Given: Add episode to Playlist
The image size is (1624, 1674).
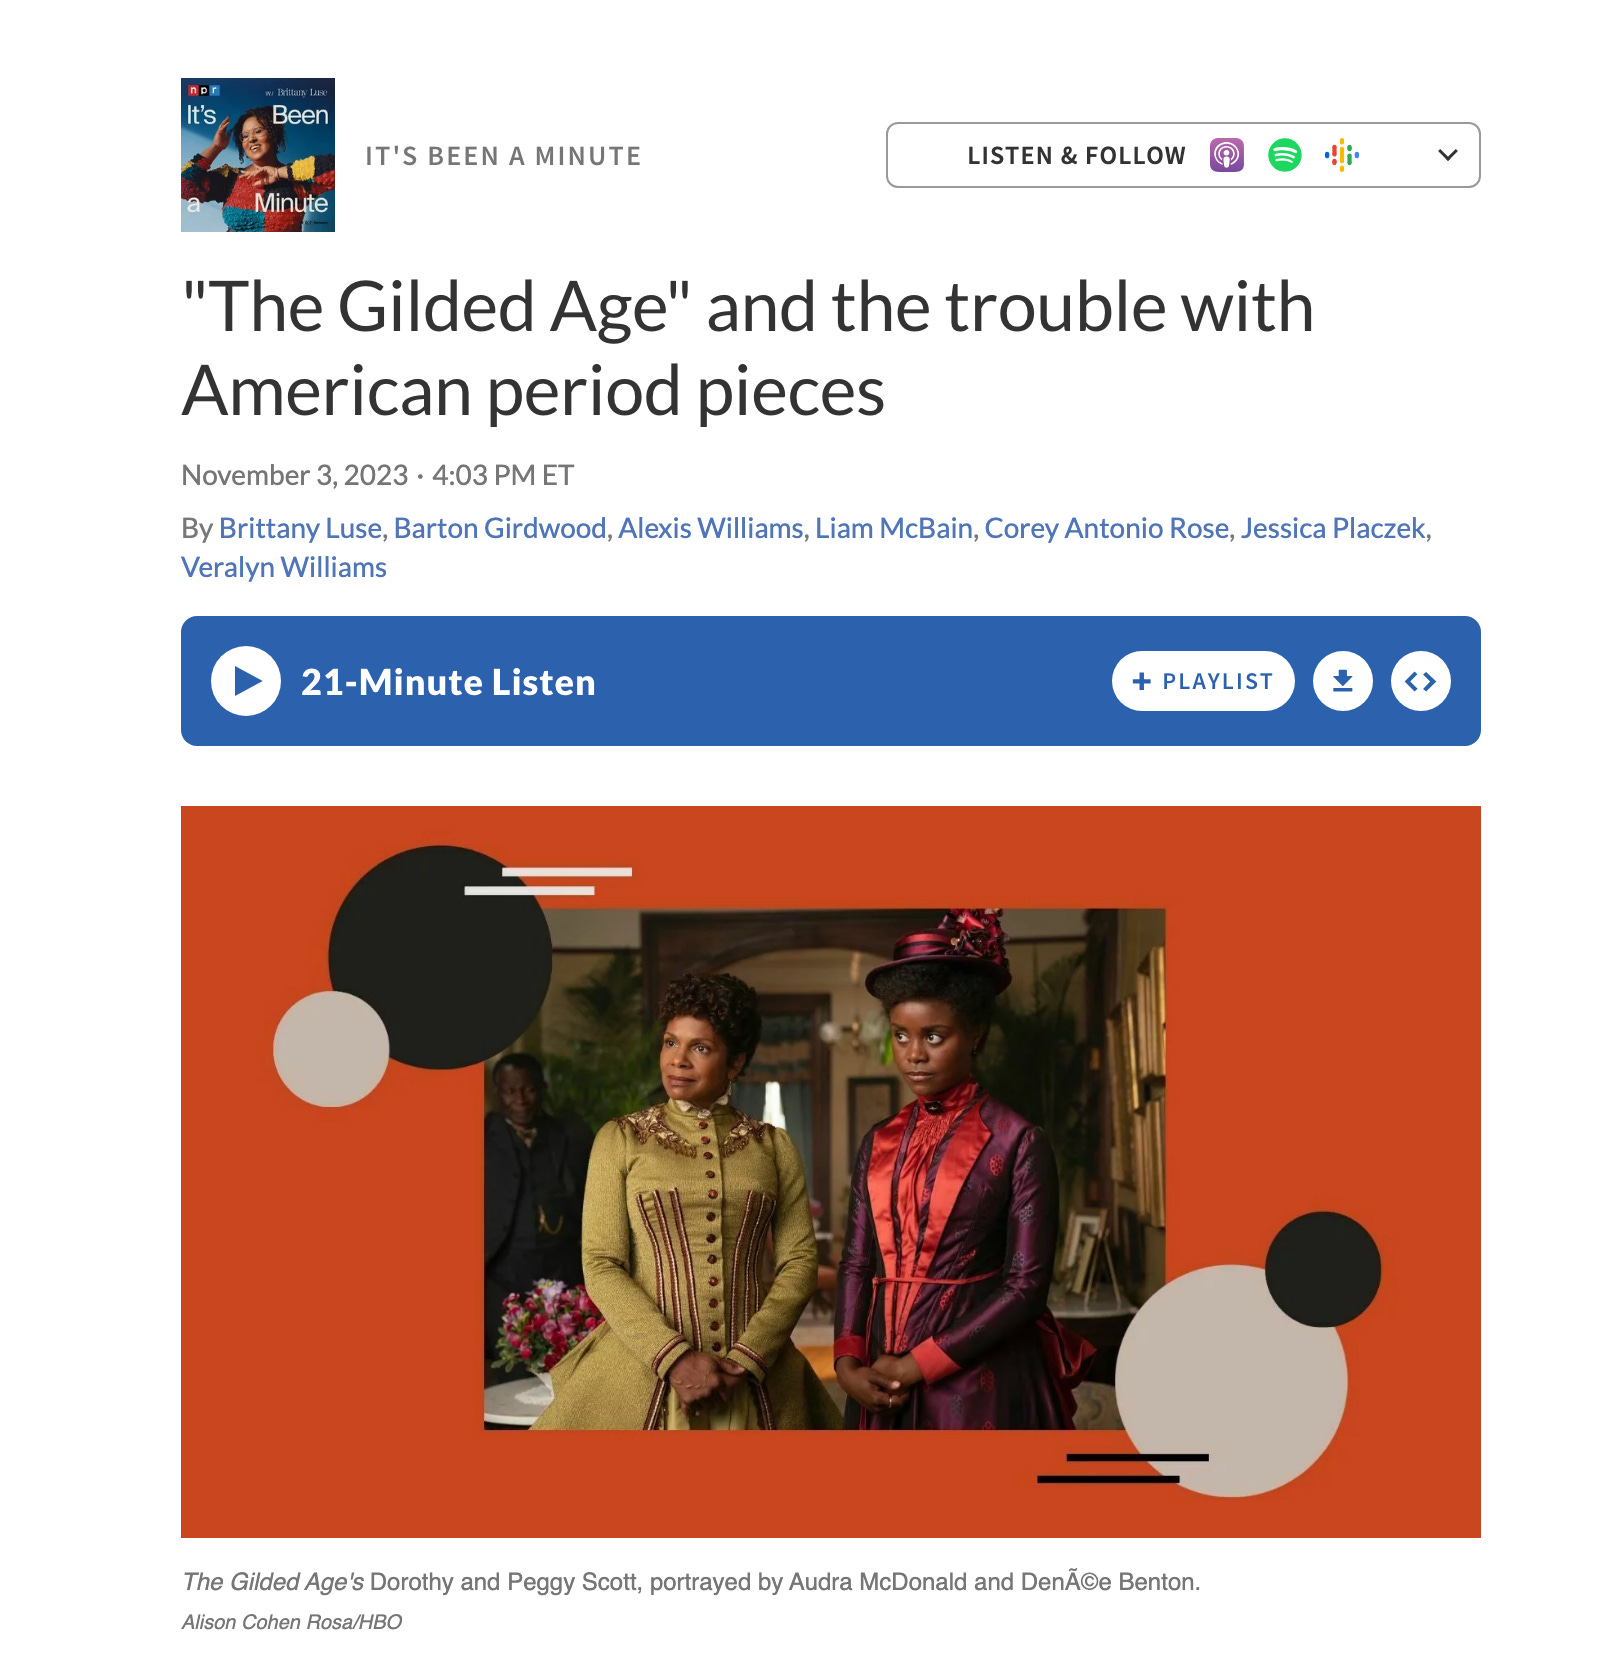Looking at the screenshot, I should pos(1203,681).
